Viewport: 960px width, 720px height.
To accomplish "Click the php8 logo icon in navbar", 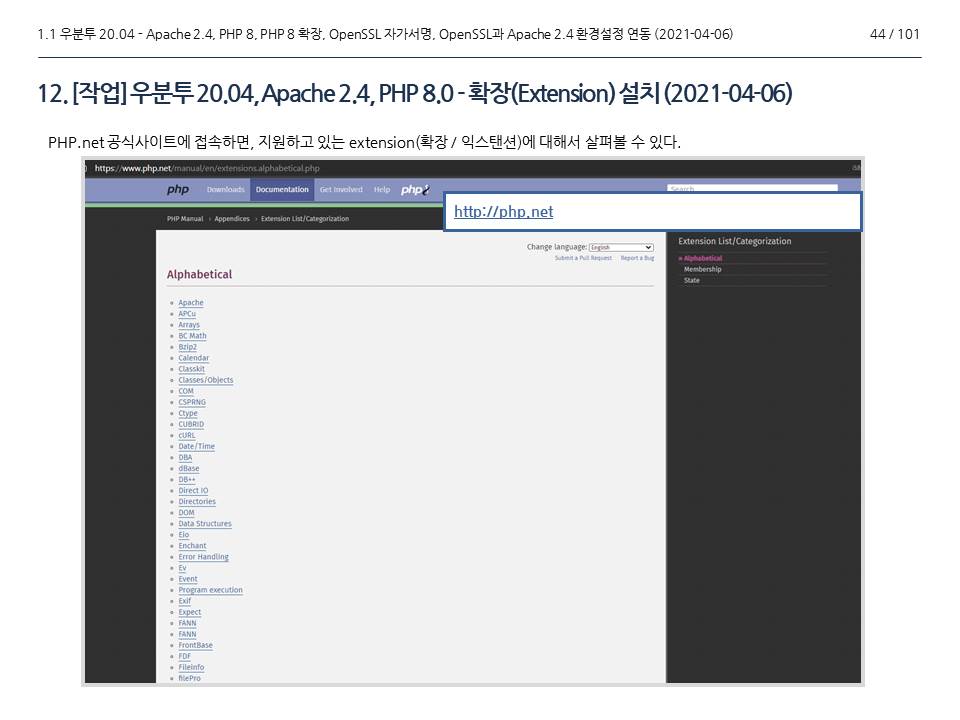I will [416, 190].
